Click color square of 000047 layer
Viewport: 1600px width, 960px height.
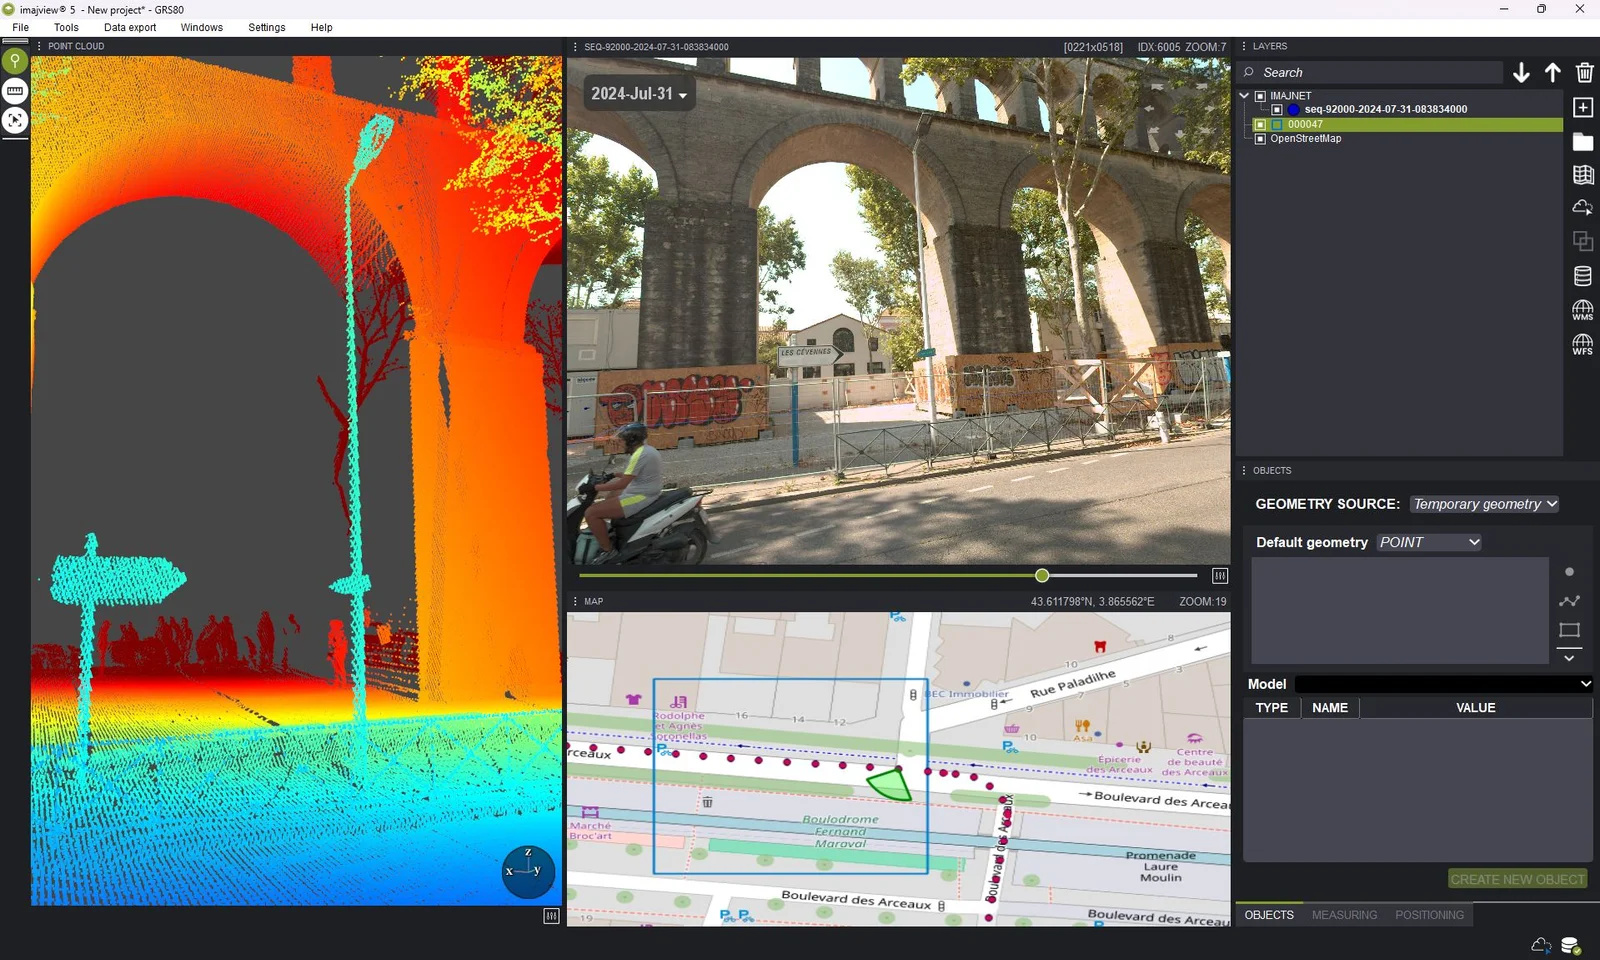tap(1277, 125)
